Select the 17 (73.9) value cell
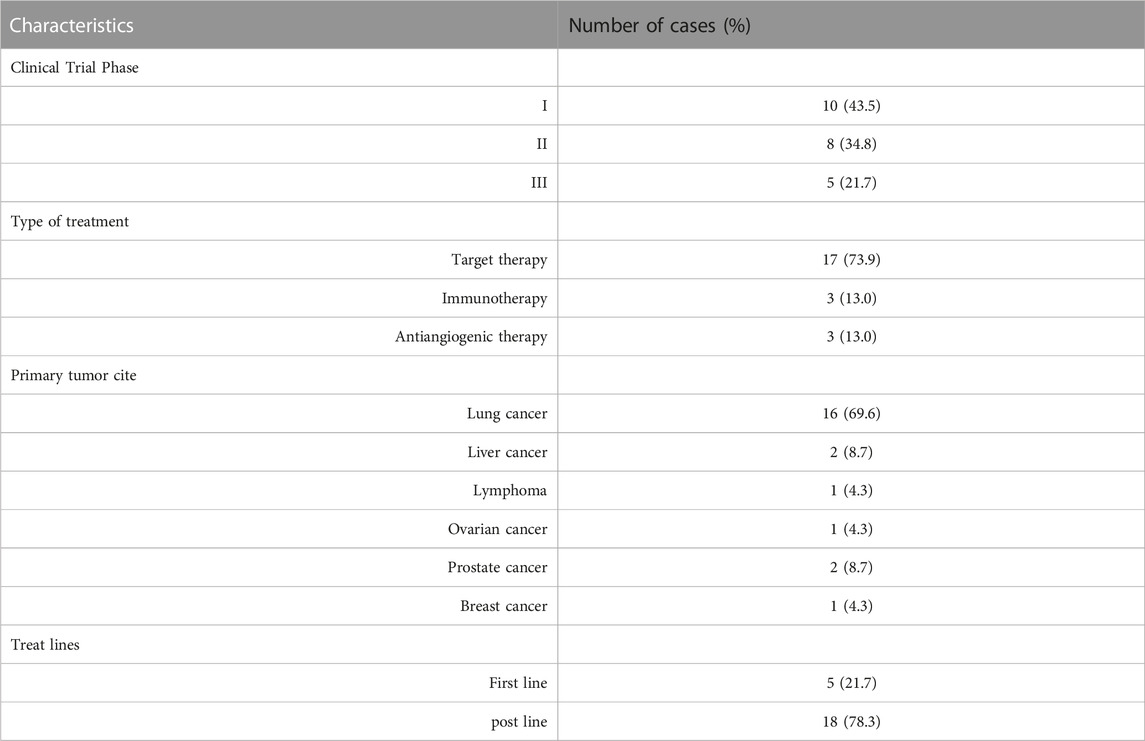 pos(851,260)
